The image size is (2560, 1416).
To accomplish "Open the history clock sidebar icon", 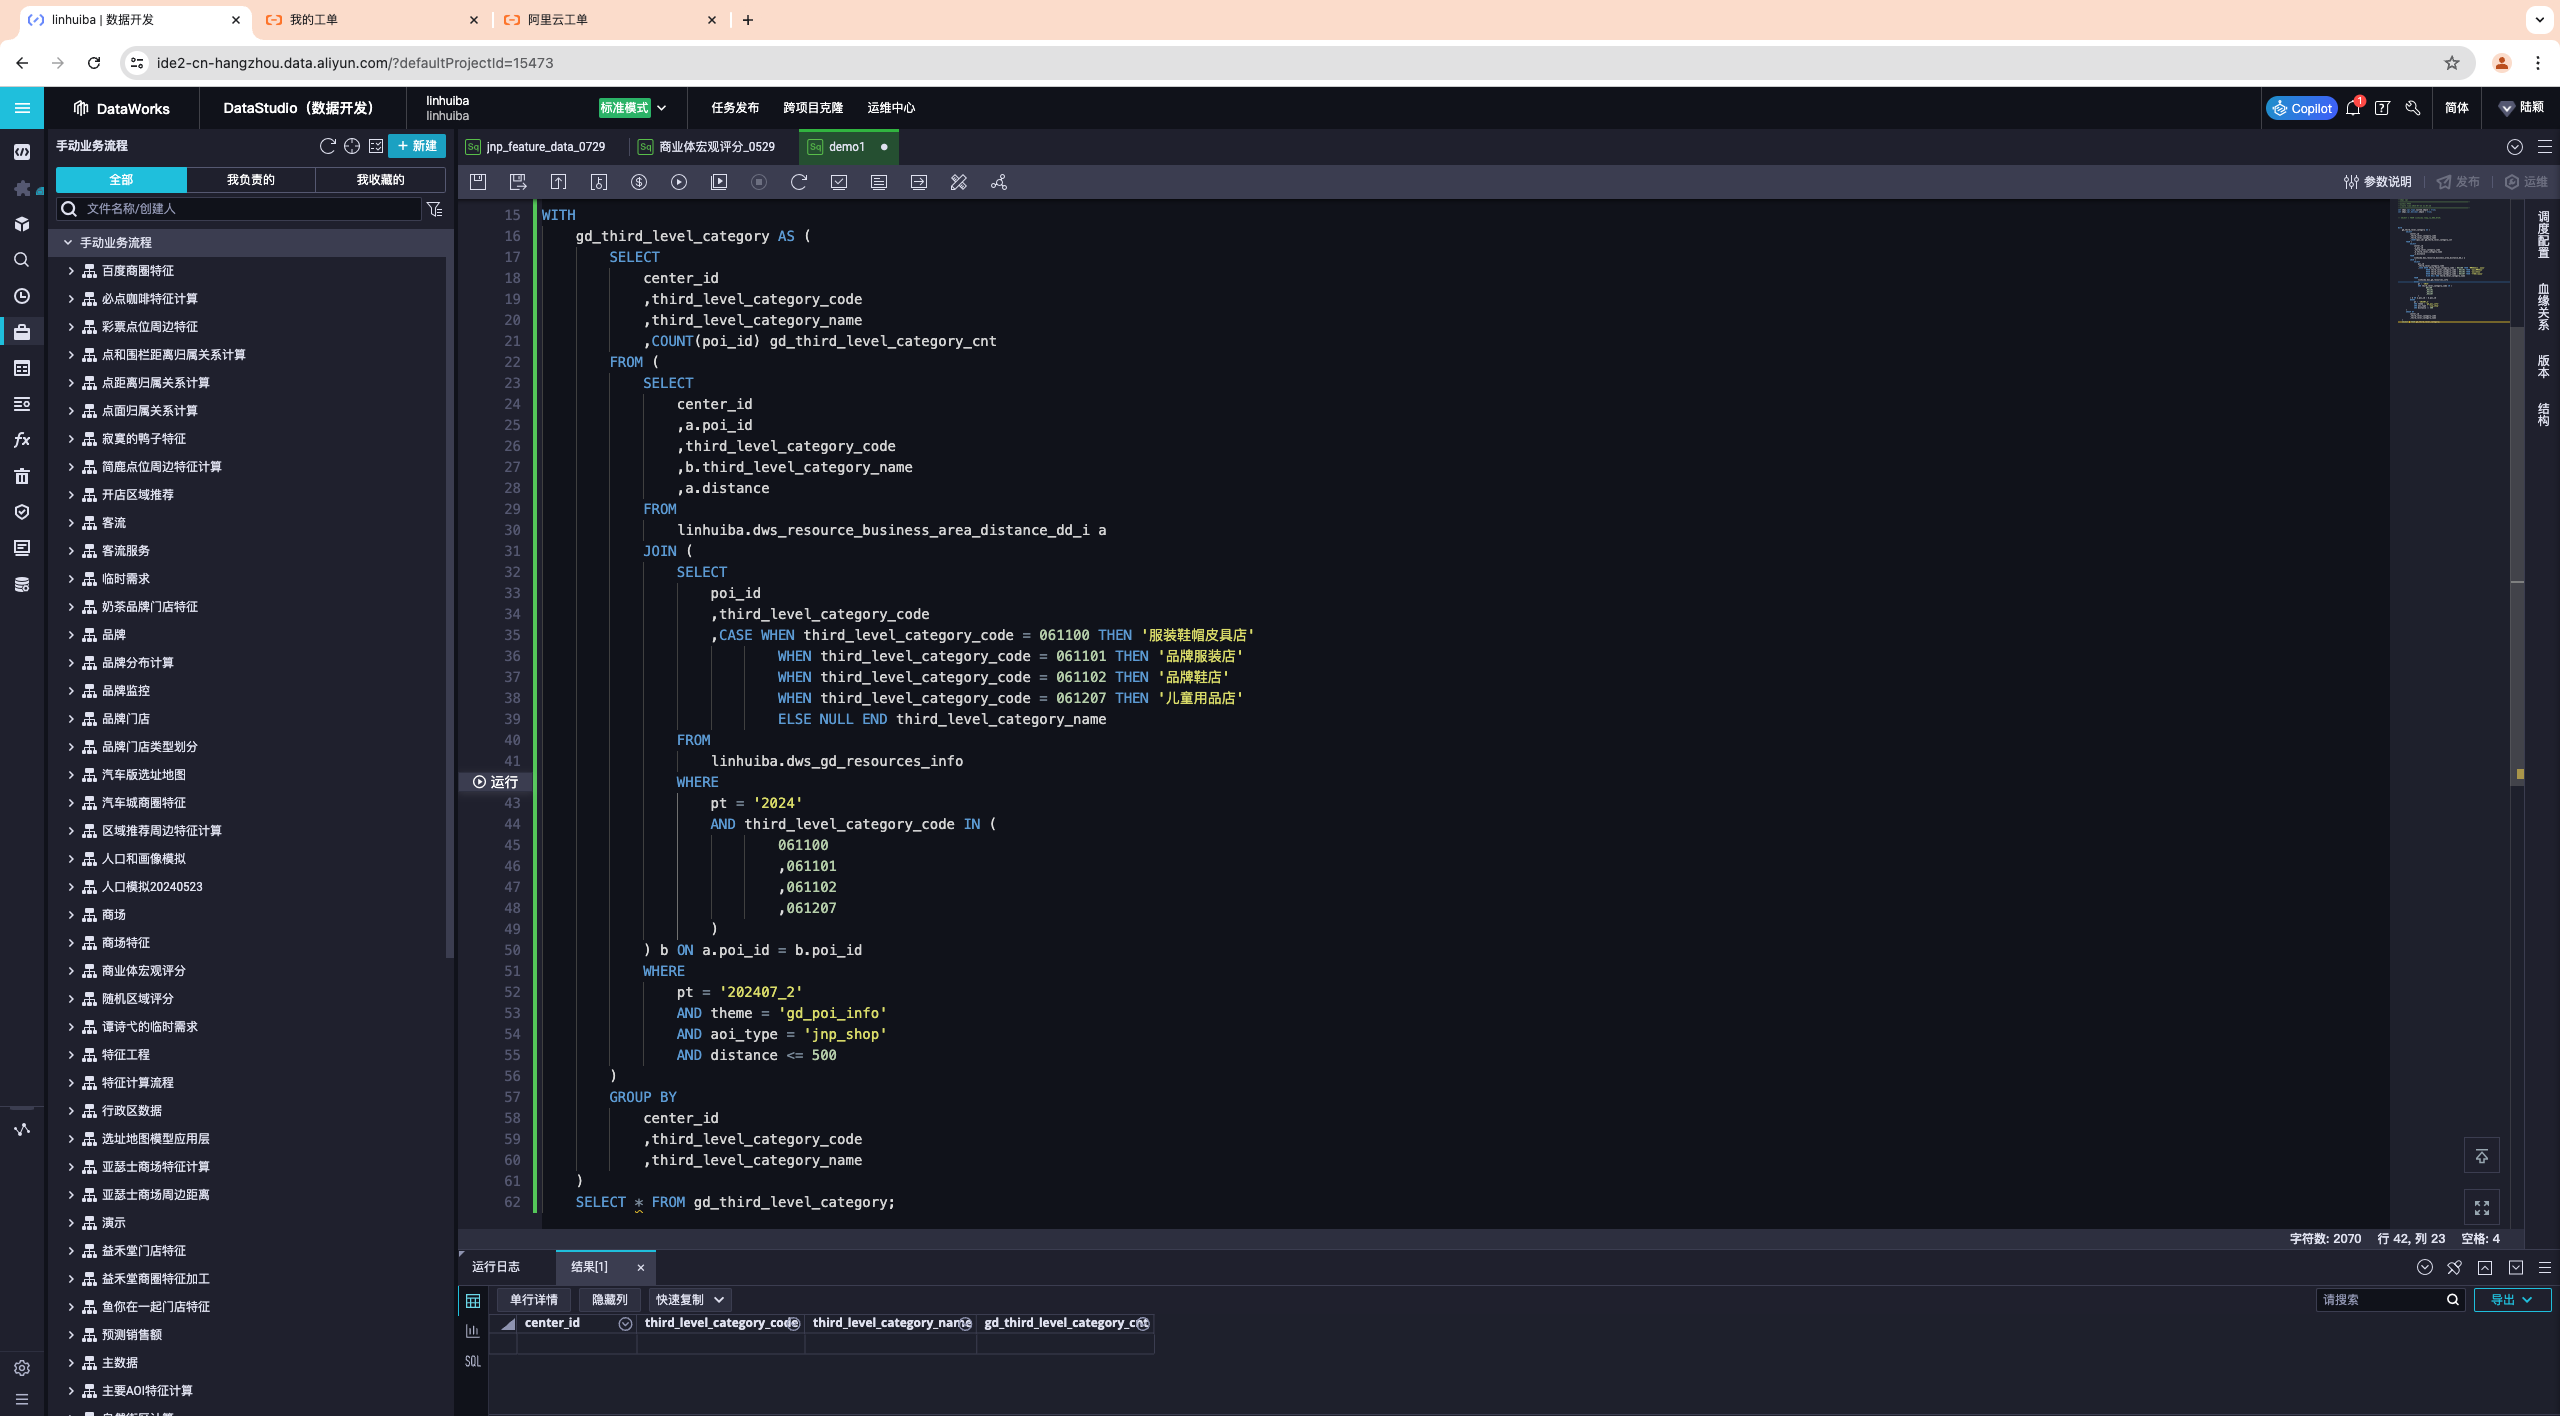I will coord(22,296).
